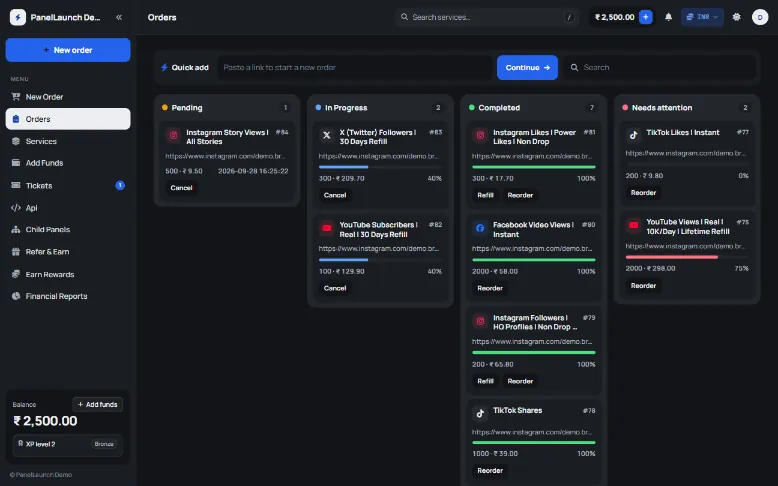778x486 pixels.
Task: Click YouTube icon on Subscribers order
Action: (x=326, y=228)
